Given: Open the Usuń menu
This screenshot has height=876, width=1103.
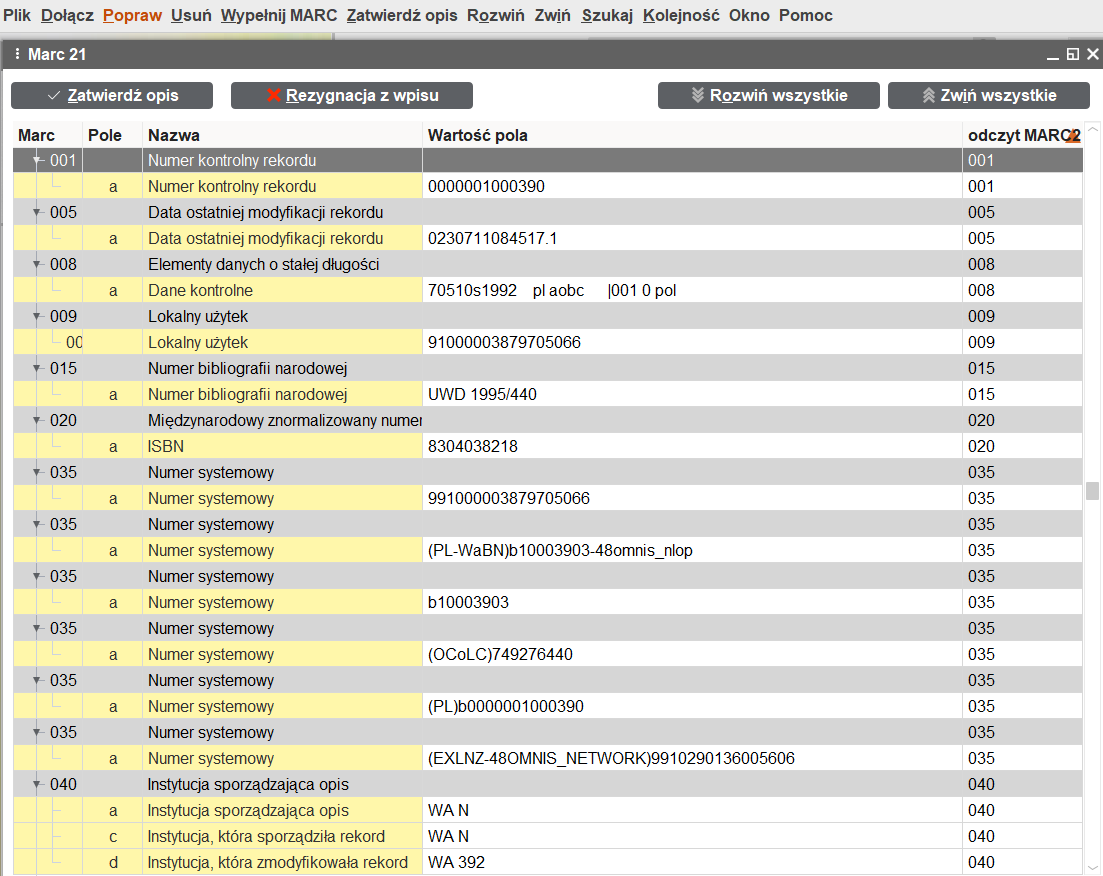Looking at the screenshot, I should click(x=191, y=15).
